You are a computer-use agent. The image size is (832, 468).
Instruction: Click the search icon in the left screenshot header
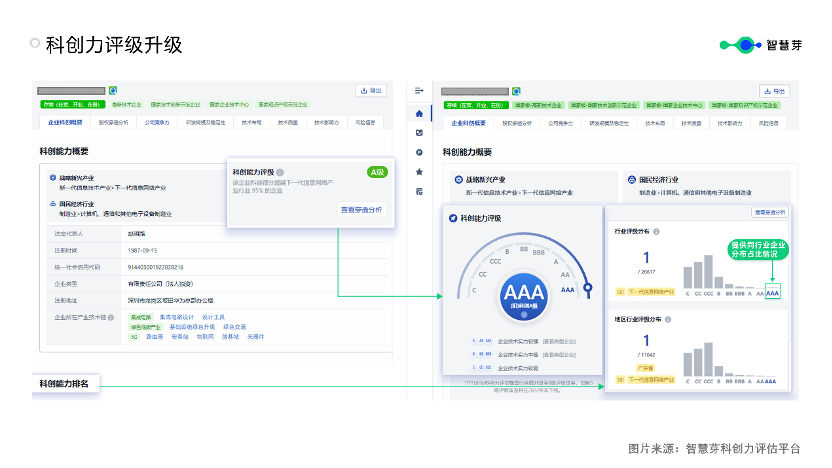(x=112, y=90)
